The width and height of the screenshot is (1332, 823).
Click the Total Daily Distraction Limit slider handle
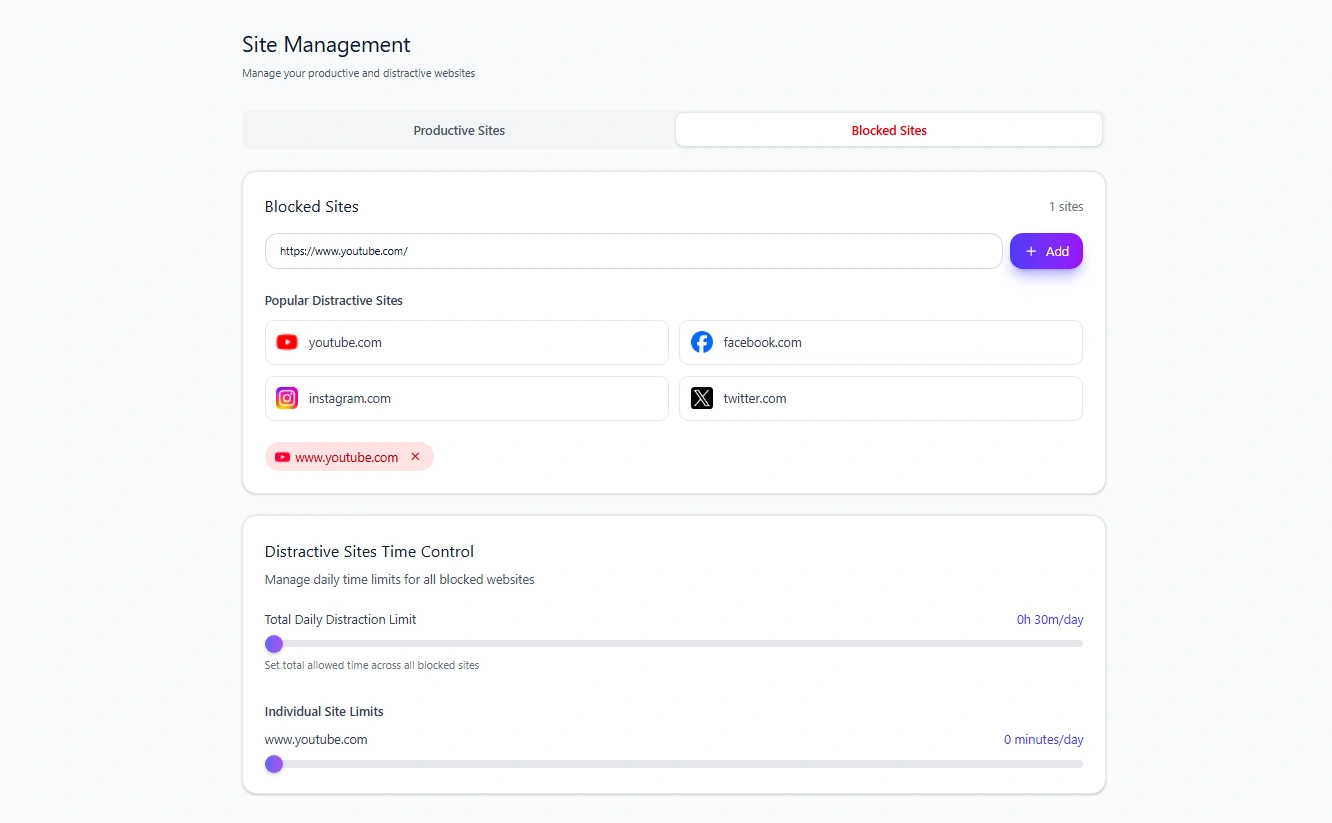274,644
